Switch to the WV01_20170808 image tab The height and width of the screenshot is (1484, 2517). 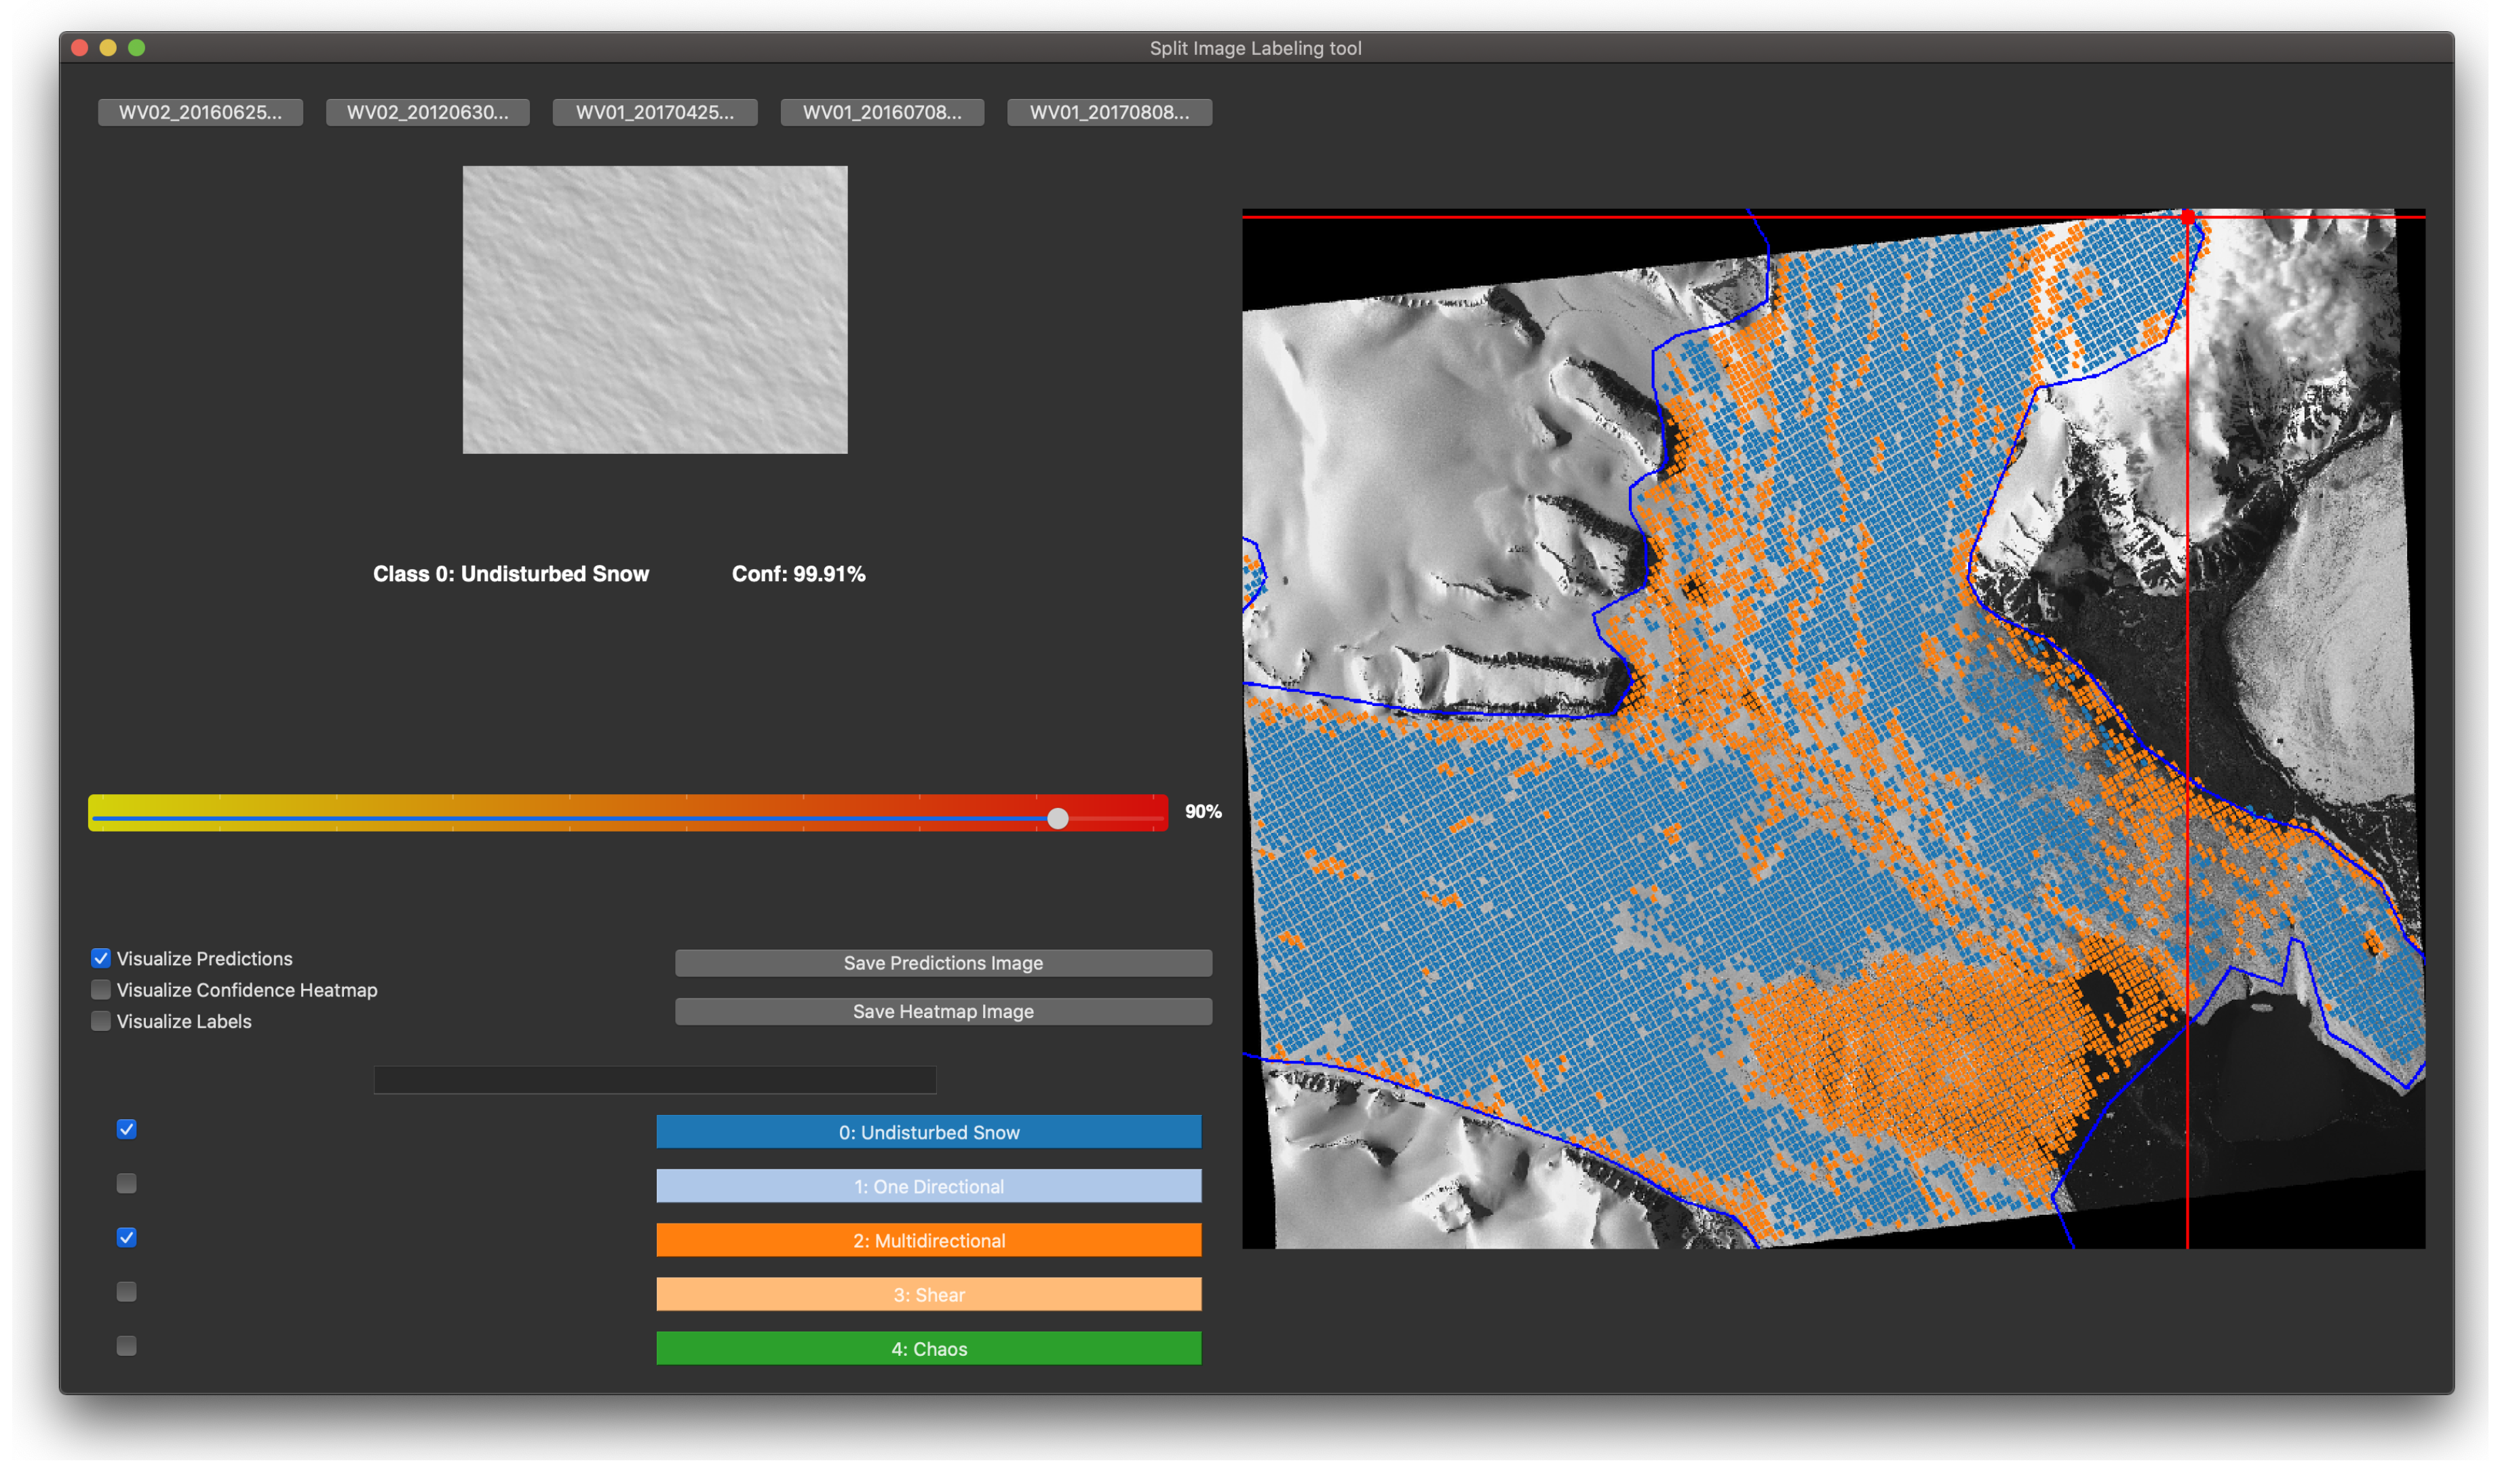click(1108, 112)
